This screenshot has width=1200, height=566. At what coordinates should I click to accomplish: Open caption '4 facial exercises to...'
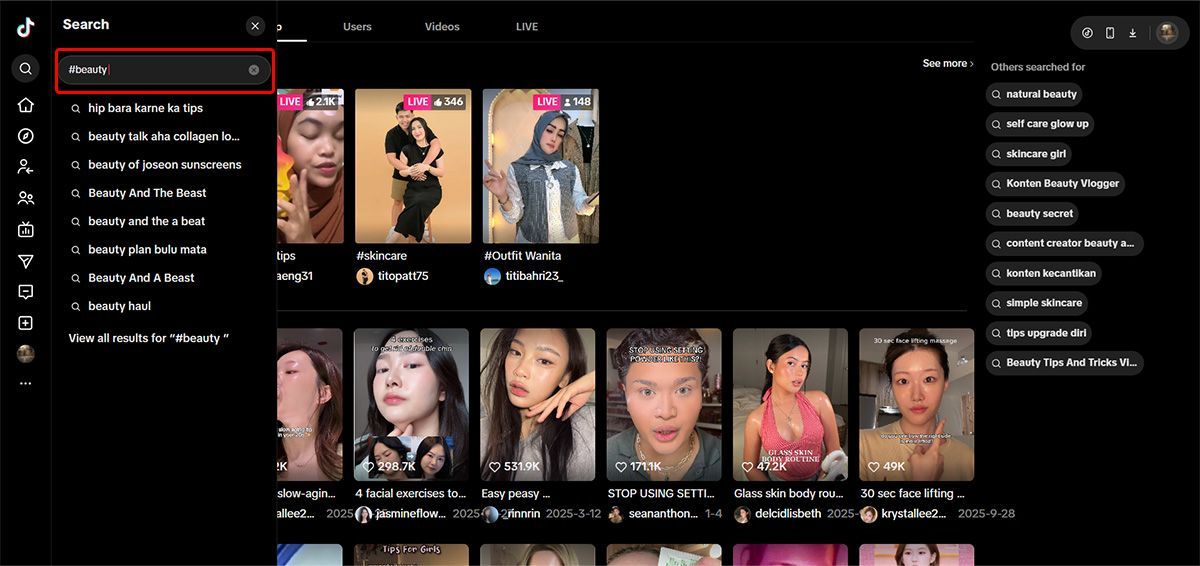[411, 493]
